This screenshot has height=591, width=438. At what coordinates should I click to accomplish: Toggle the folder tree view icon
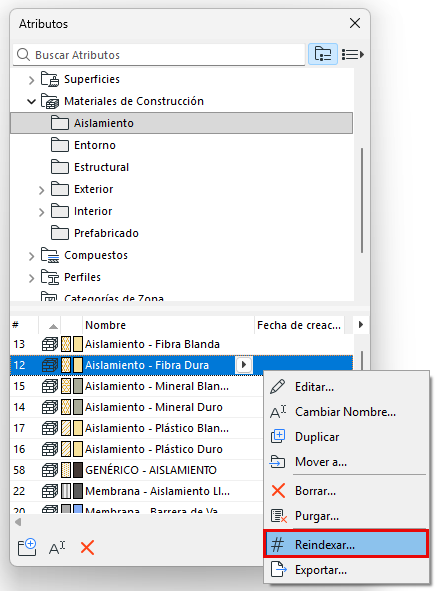tap(323, 54)
